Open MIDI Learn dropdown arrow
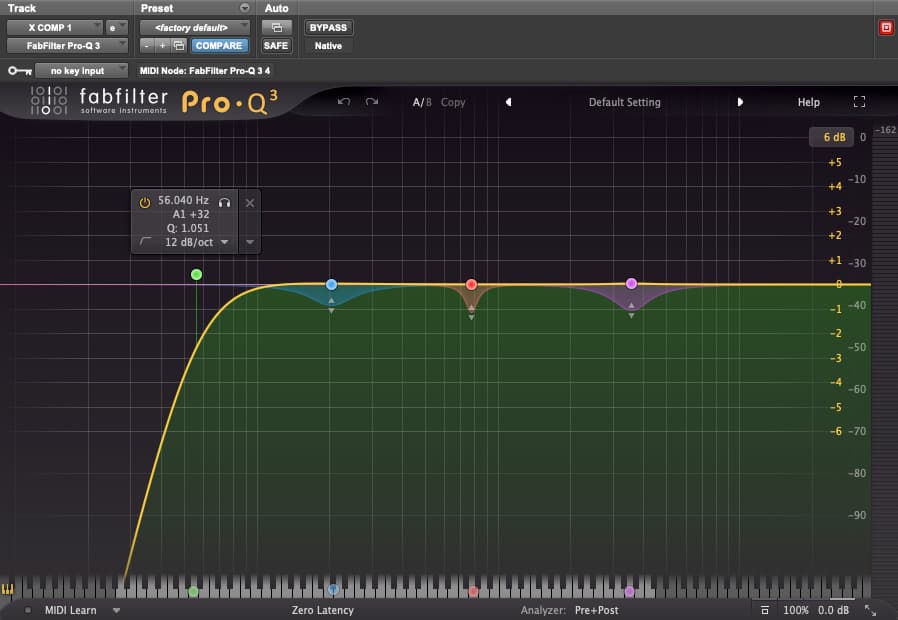The width and height of the screenshot is (898, 620). click(x=116, y=610)
